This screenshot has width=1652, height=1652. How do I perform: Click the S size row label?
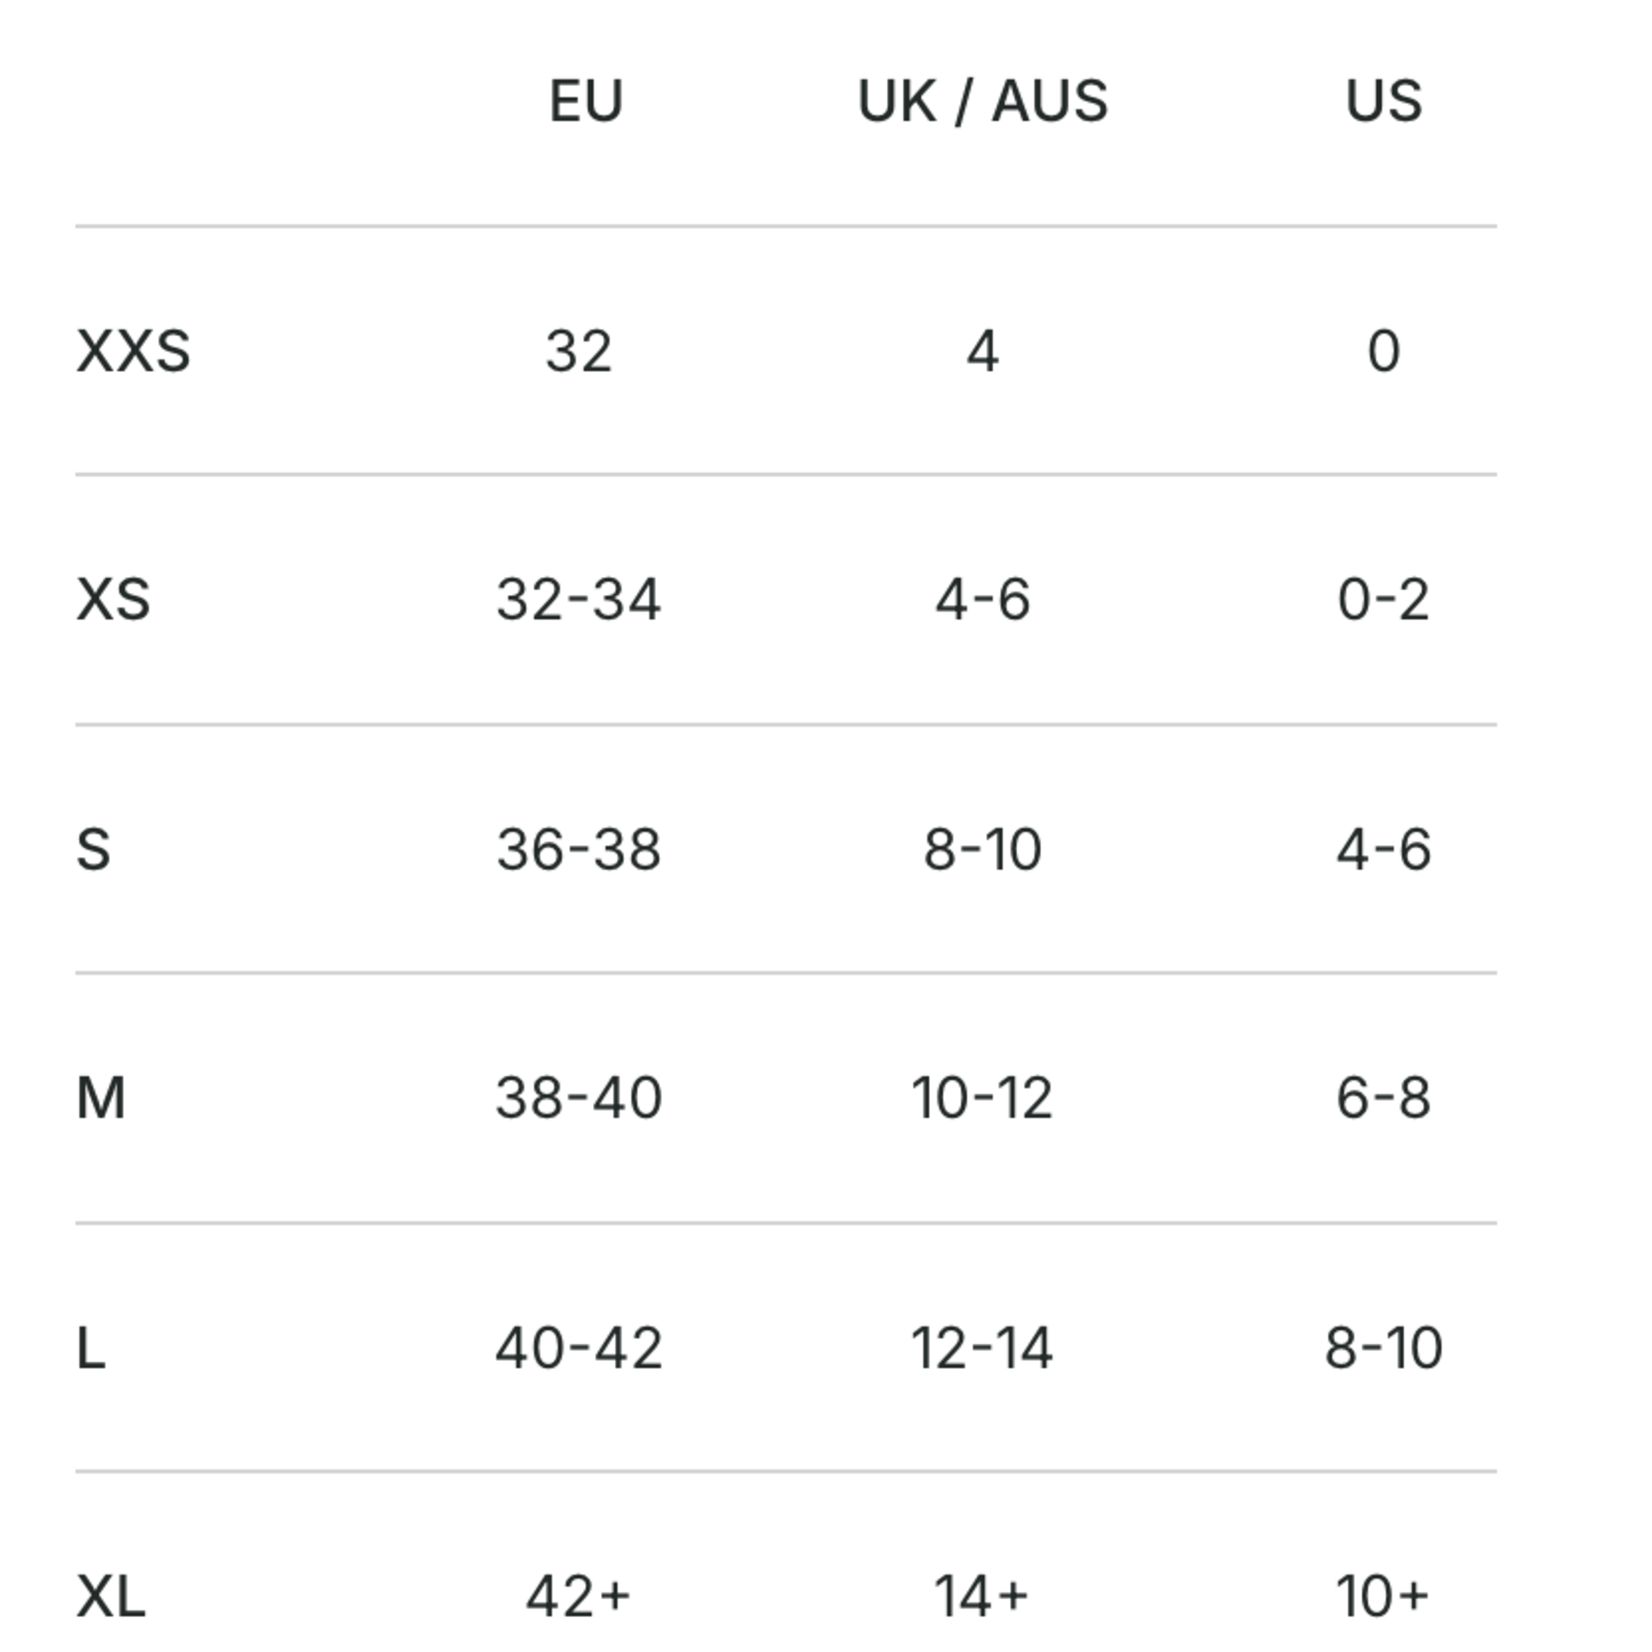(x=93, y=850)
